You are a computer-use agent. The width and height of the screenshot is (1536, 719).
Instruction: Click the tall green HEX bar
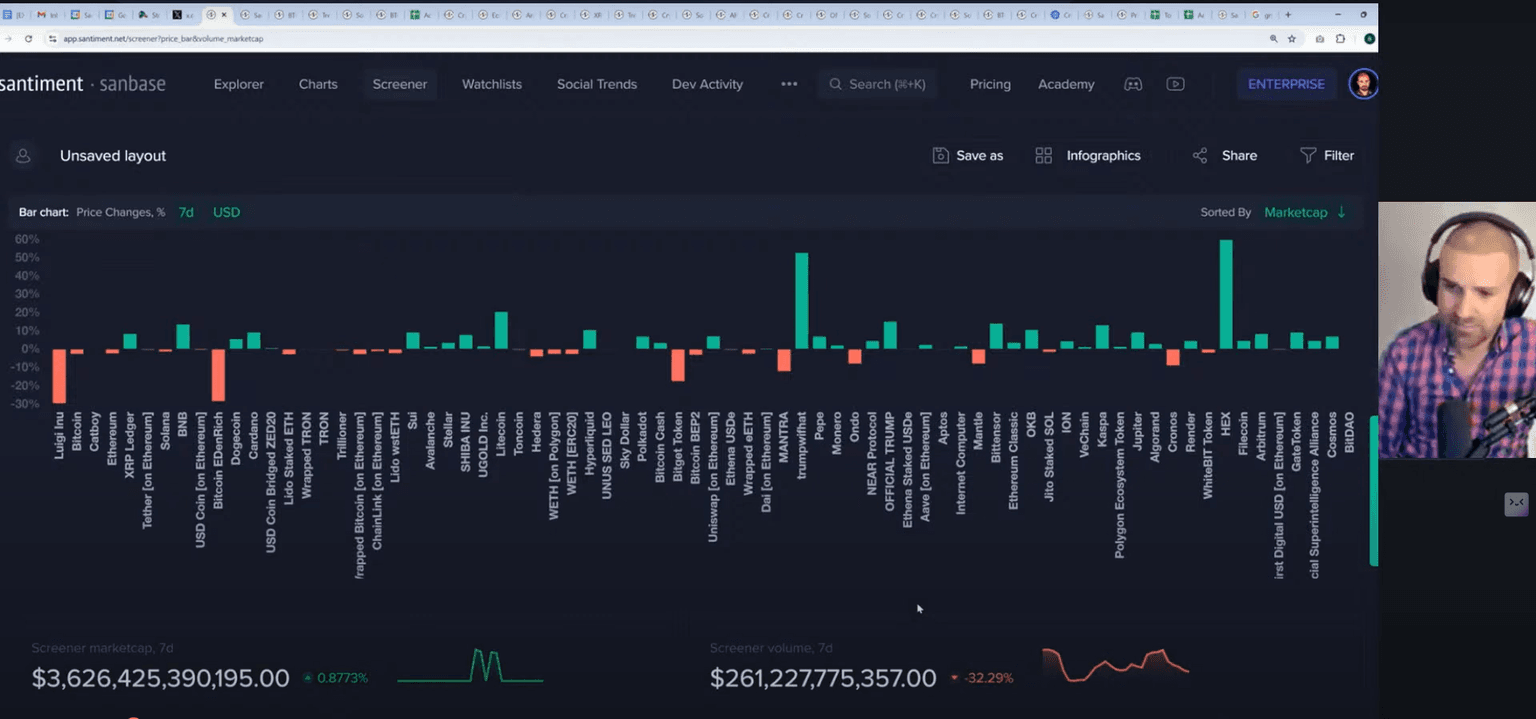[1226, 294]
